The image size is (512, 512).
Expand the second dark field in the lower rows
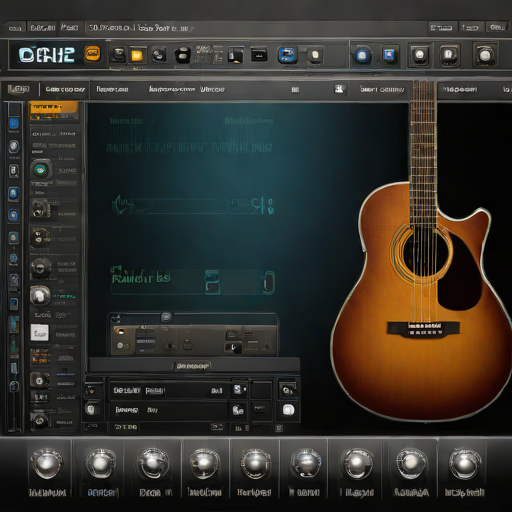coord(168,410)
